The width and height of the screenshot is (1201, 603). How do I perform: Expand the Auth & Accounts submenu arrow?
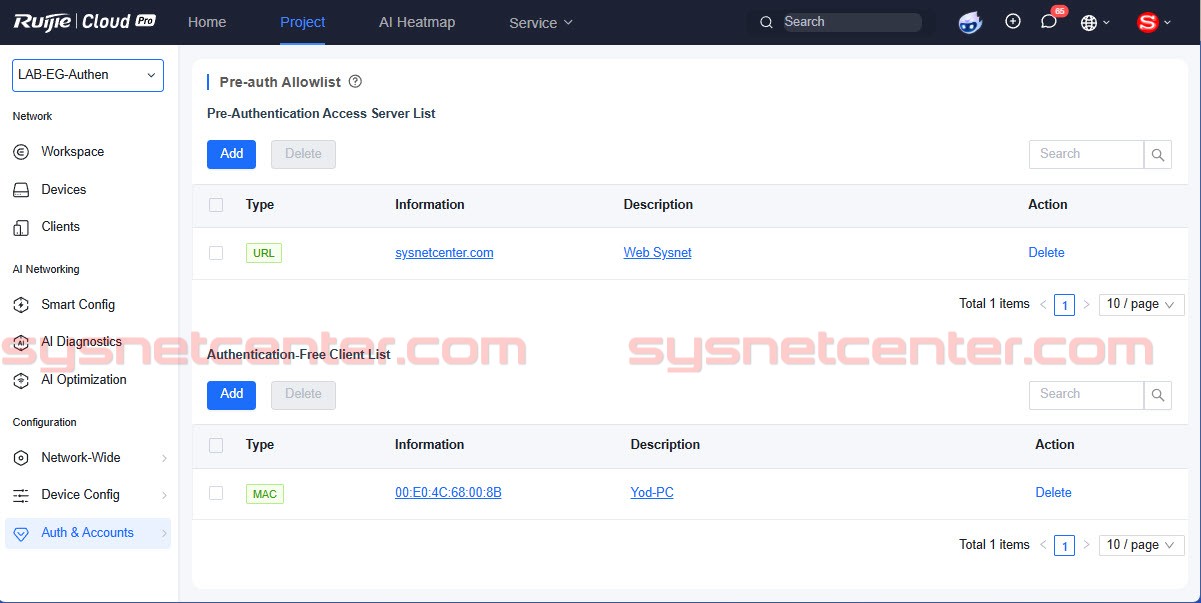(164, 533)
